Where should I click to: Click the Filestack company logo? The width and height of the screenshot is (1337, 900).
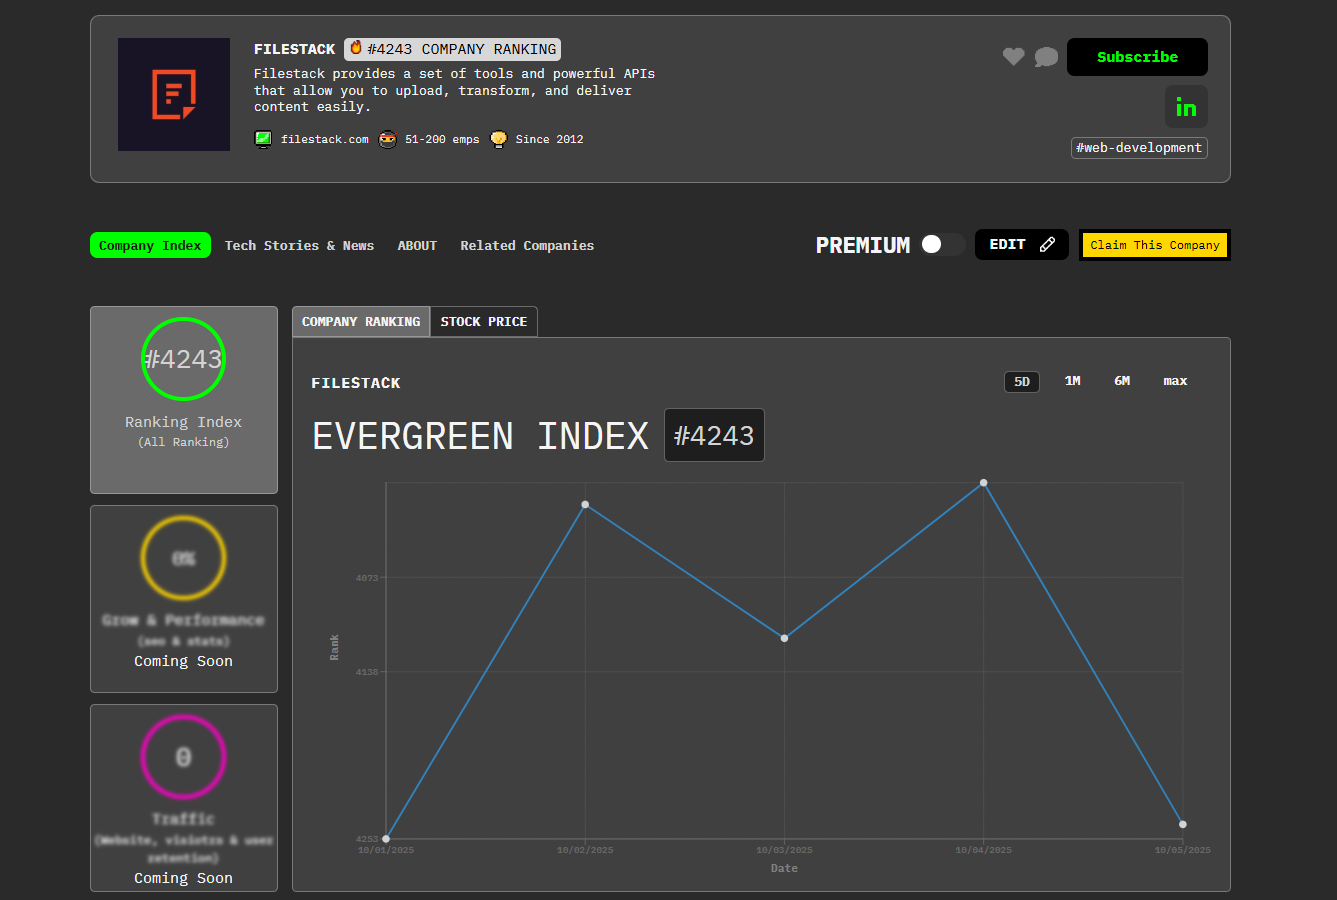pos(174,95)
